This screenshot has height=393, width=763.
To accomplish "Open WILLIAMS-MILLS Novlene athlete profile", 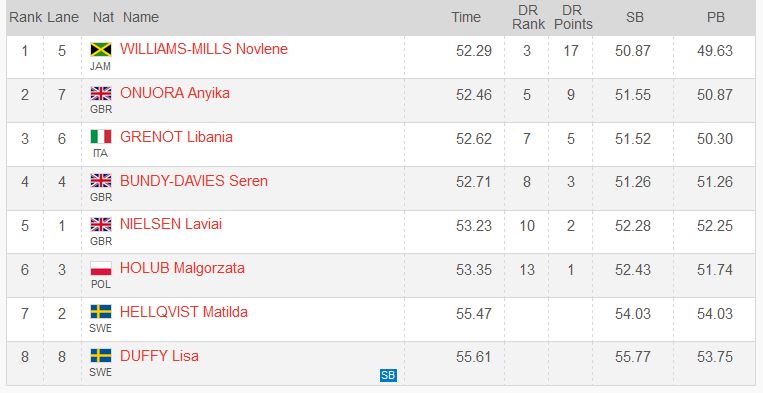I will (203, 49).
